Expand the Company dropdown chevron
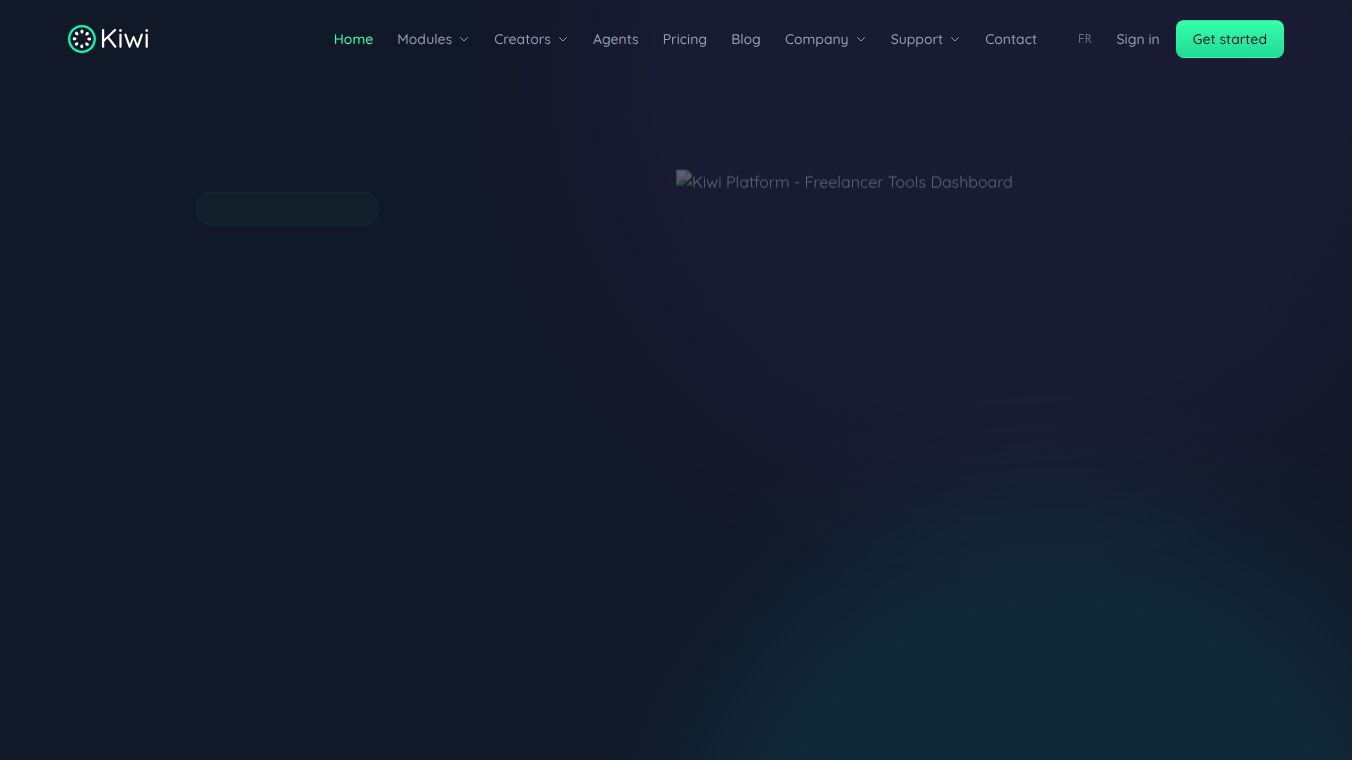Viewport: 1352px width, 760px height. tap(861, 40)
